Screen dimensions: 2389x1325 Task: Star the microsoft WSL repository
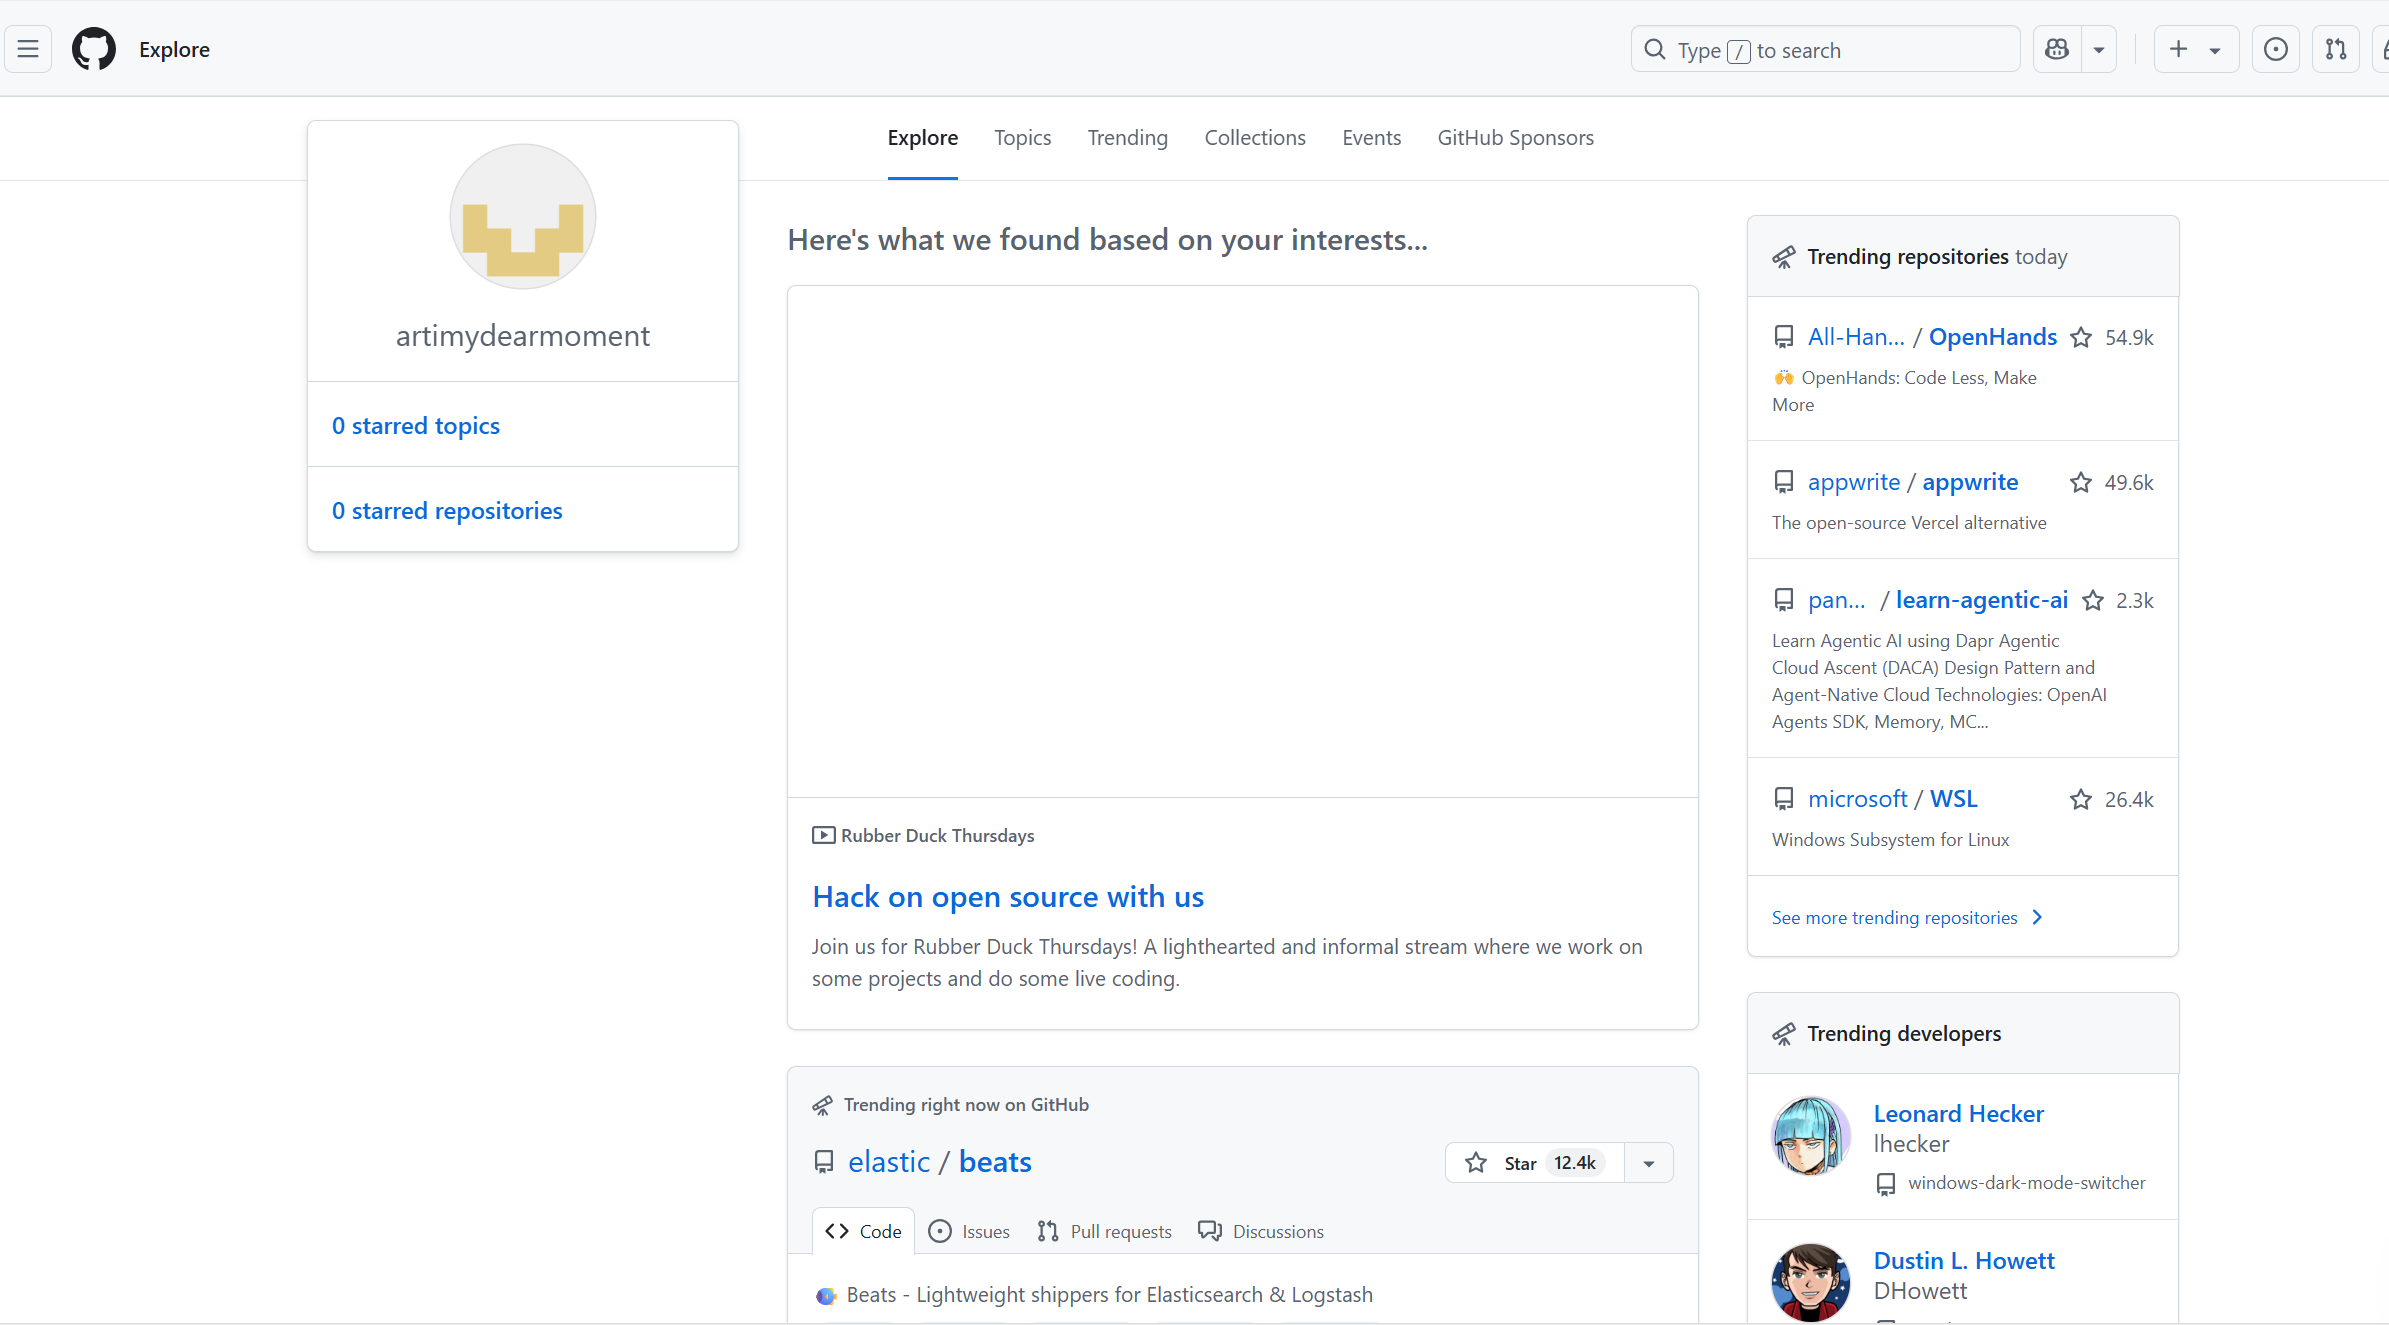point(2081,800)
